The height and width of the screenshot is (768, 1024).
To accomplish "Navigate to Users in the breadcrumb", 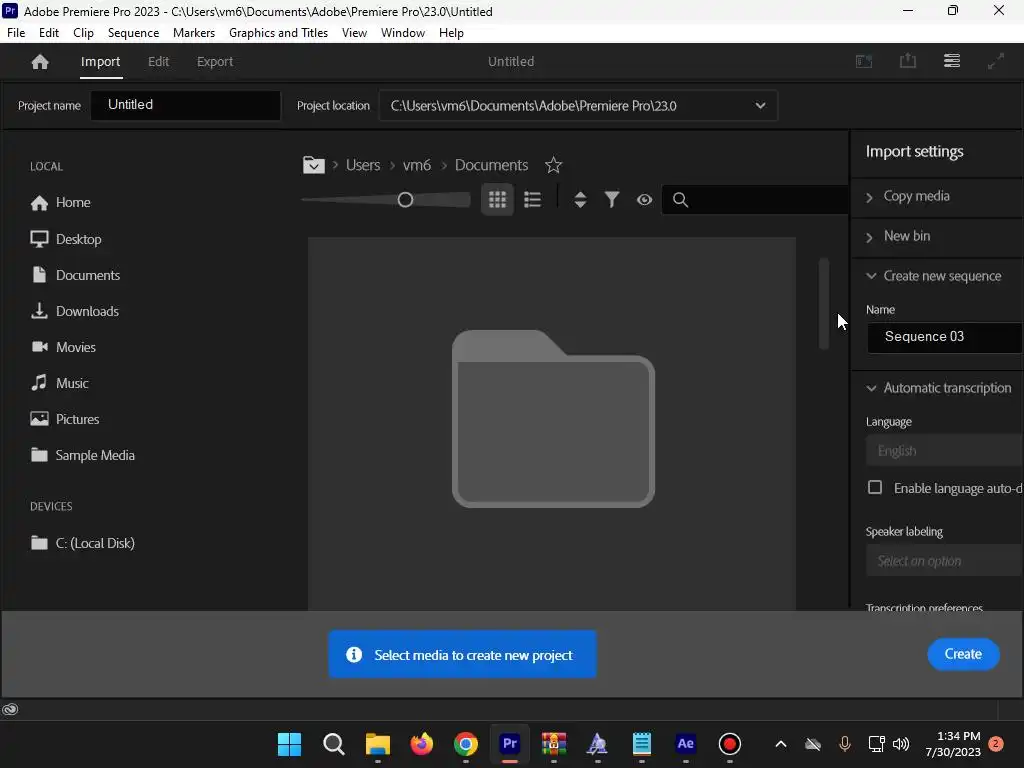I will [362, 165].
